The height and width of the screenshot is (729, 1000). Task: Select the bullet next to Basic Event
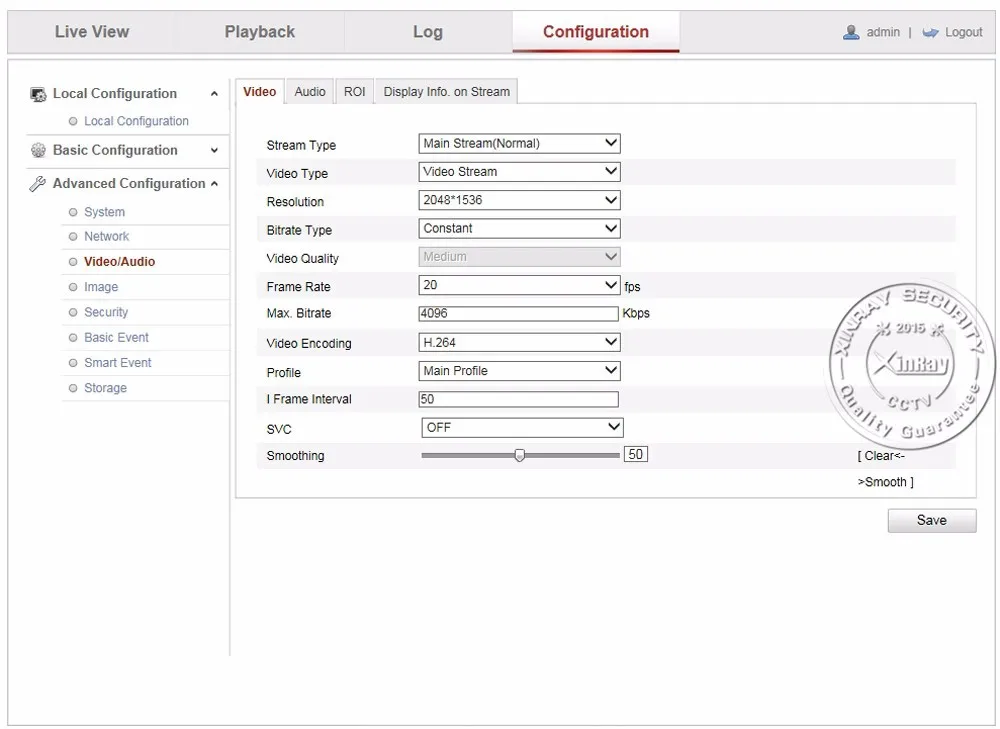coord(73,337)
